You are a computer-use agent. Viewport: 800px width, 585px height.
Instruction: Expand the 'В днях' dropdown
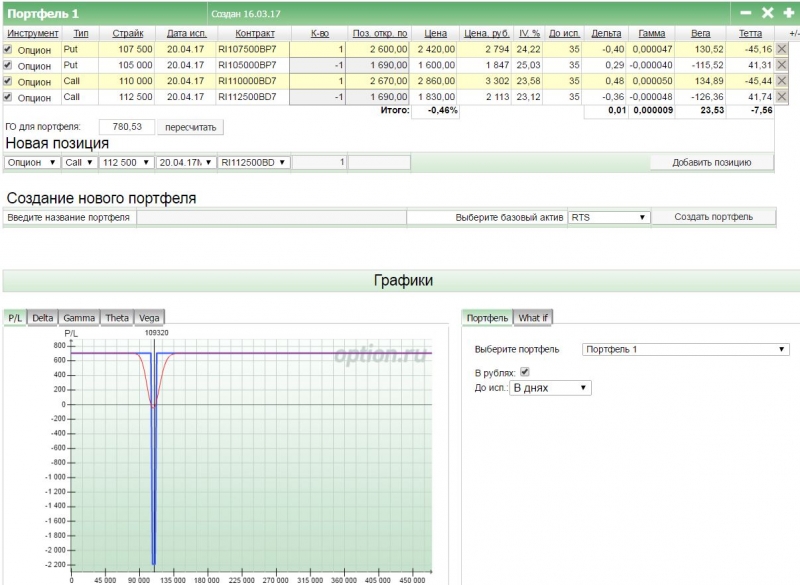(550, 387)
